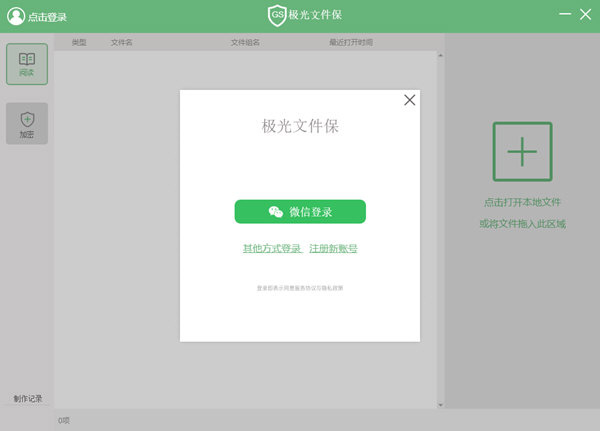This screenshot has width=600, height=431.
Task: Click the service agreement and privacy policy text
Action: pyautogui.click(x=300, y=288)
